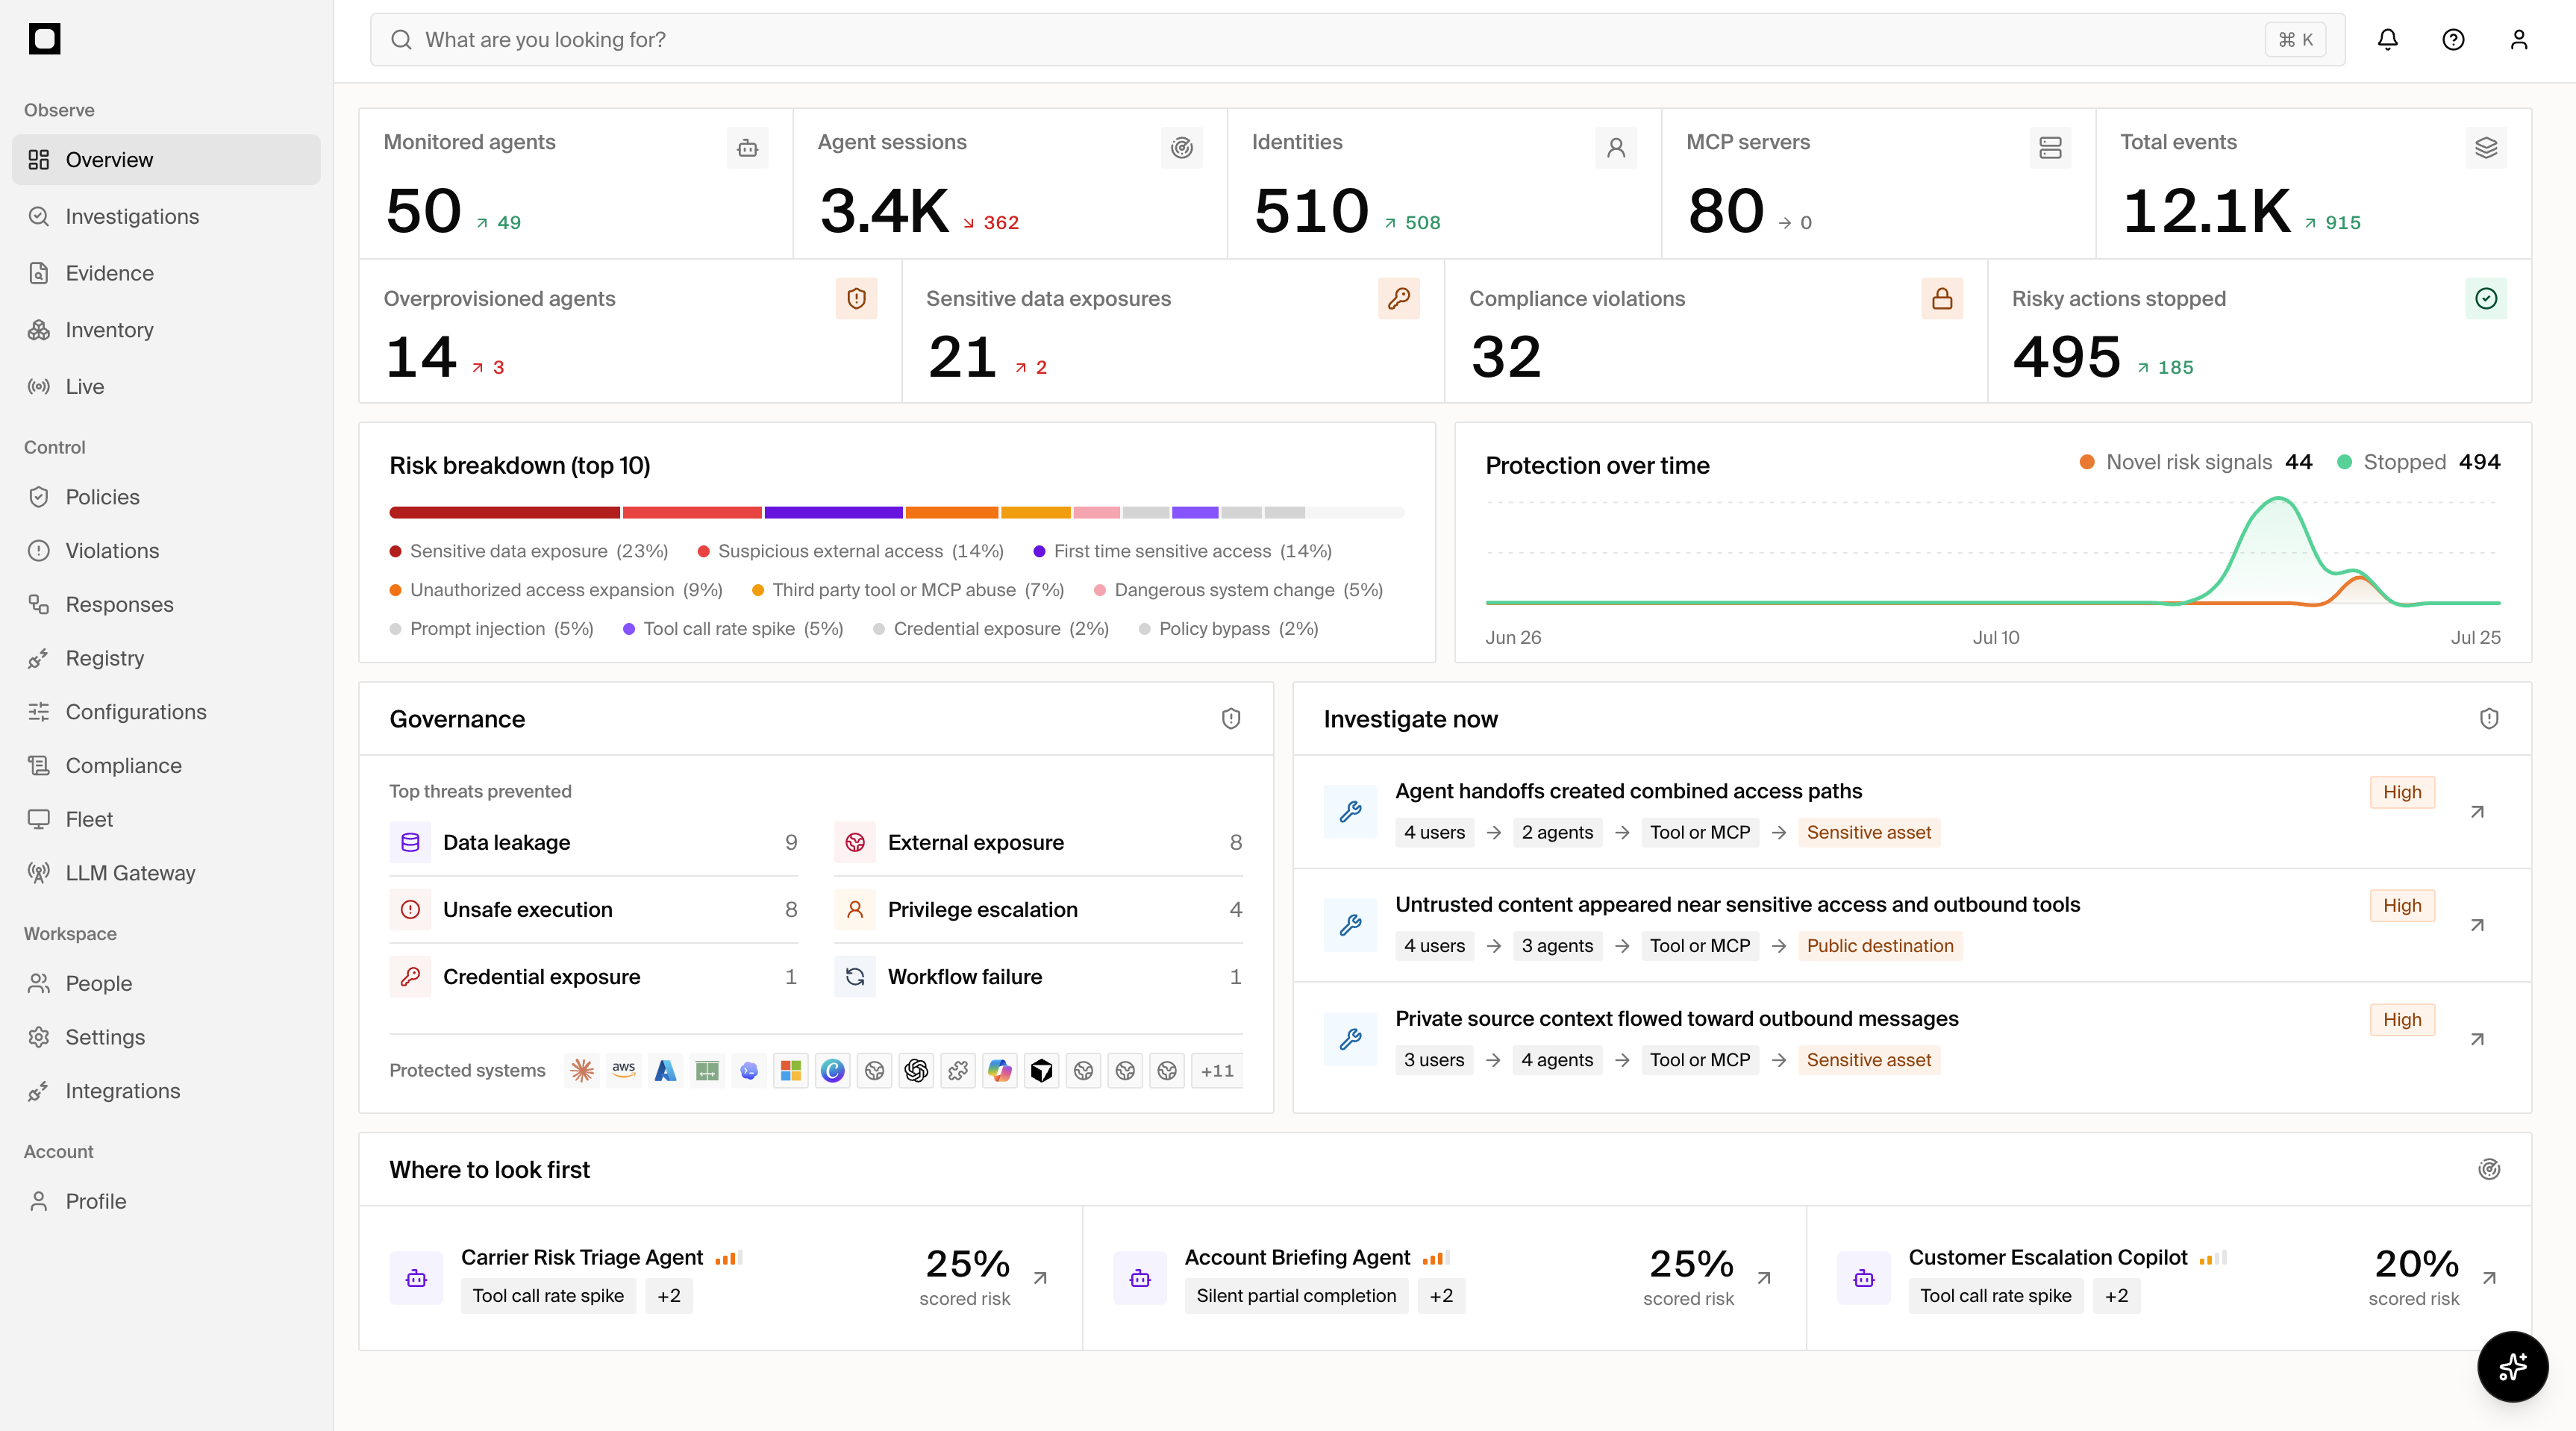The height and width of the screenshot is (1431, 2576).
Task: Click the Microsoft protected system icon
Action: pos(791,1071)
